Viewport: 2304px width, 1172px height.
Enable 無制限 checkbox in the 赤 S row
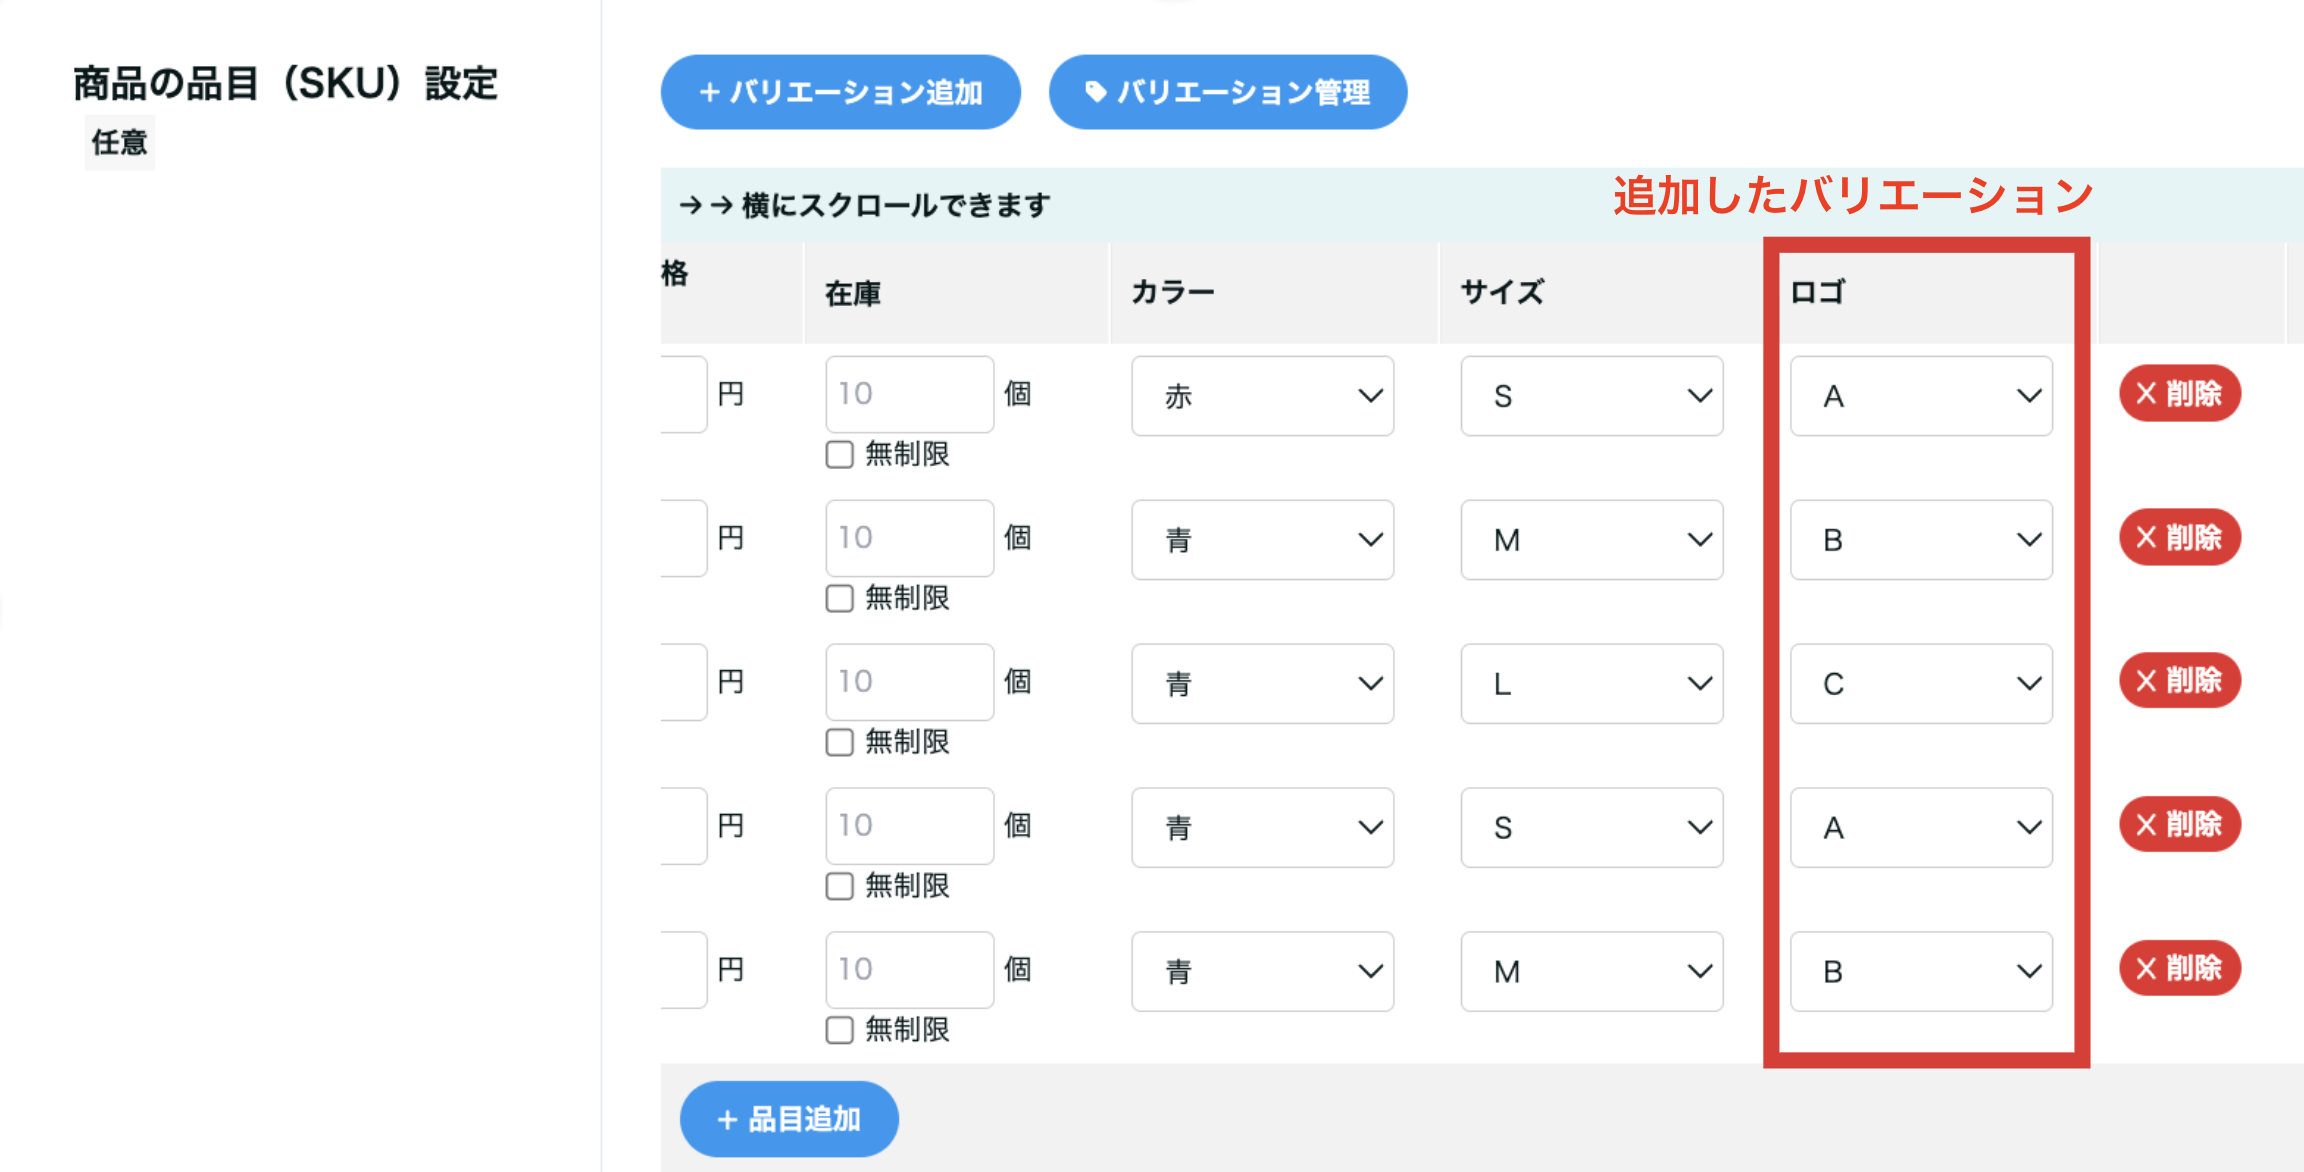840,454
